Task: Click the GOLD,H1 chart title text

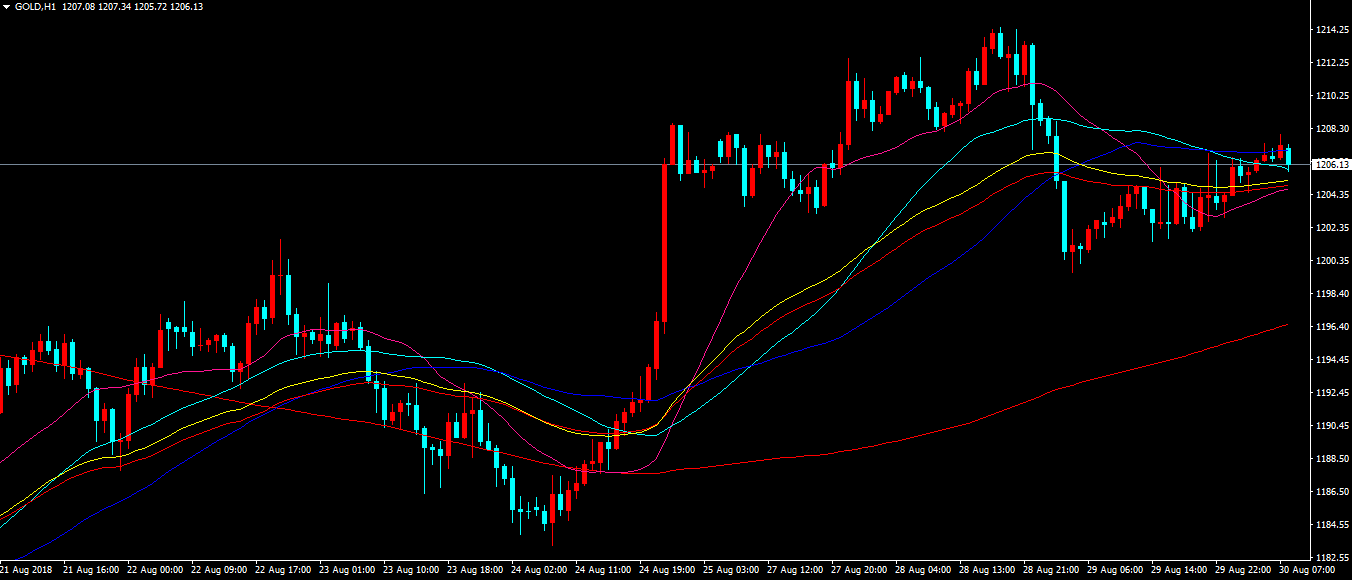Action: click(35, 7)
